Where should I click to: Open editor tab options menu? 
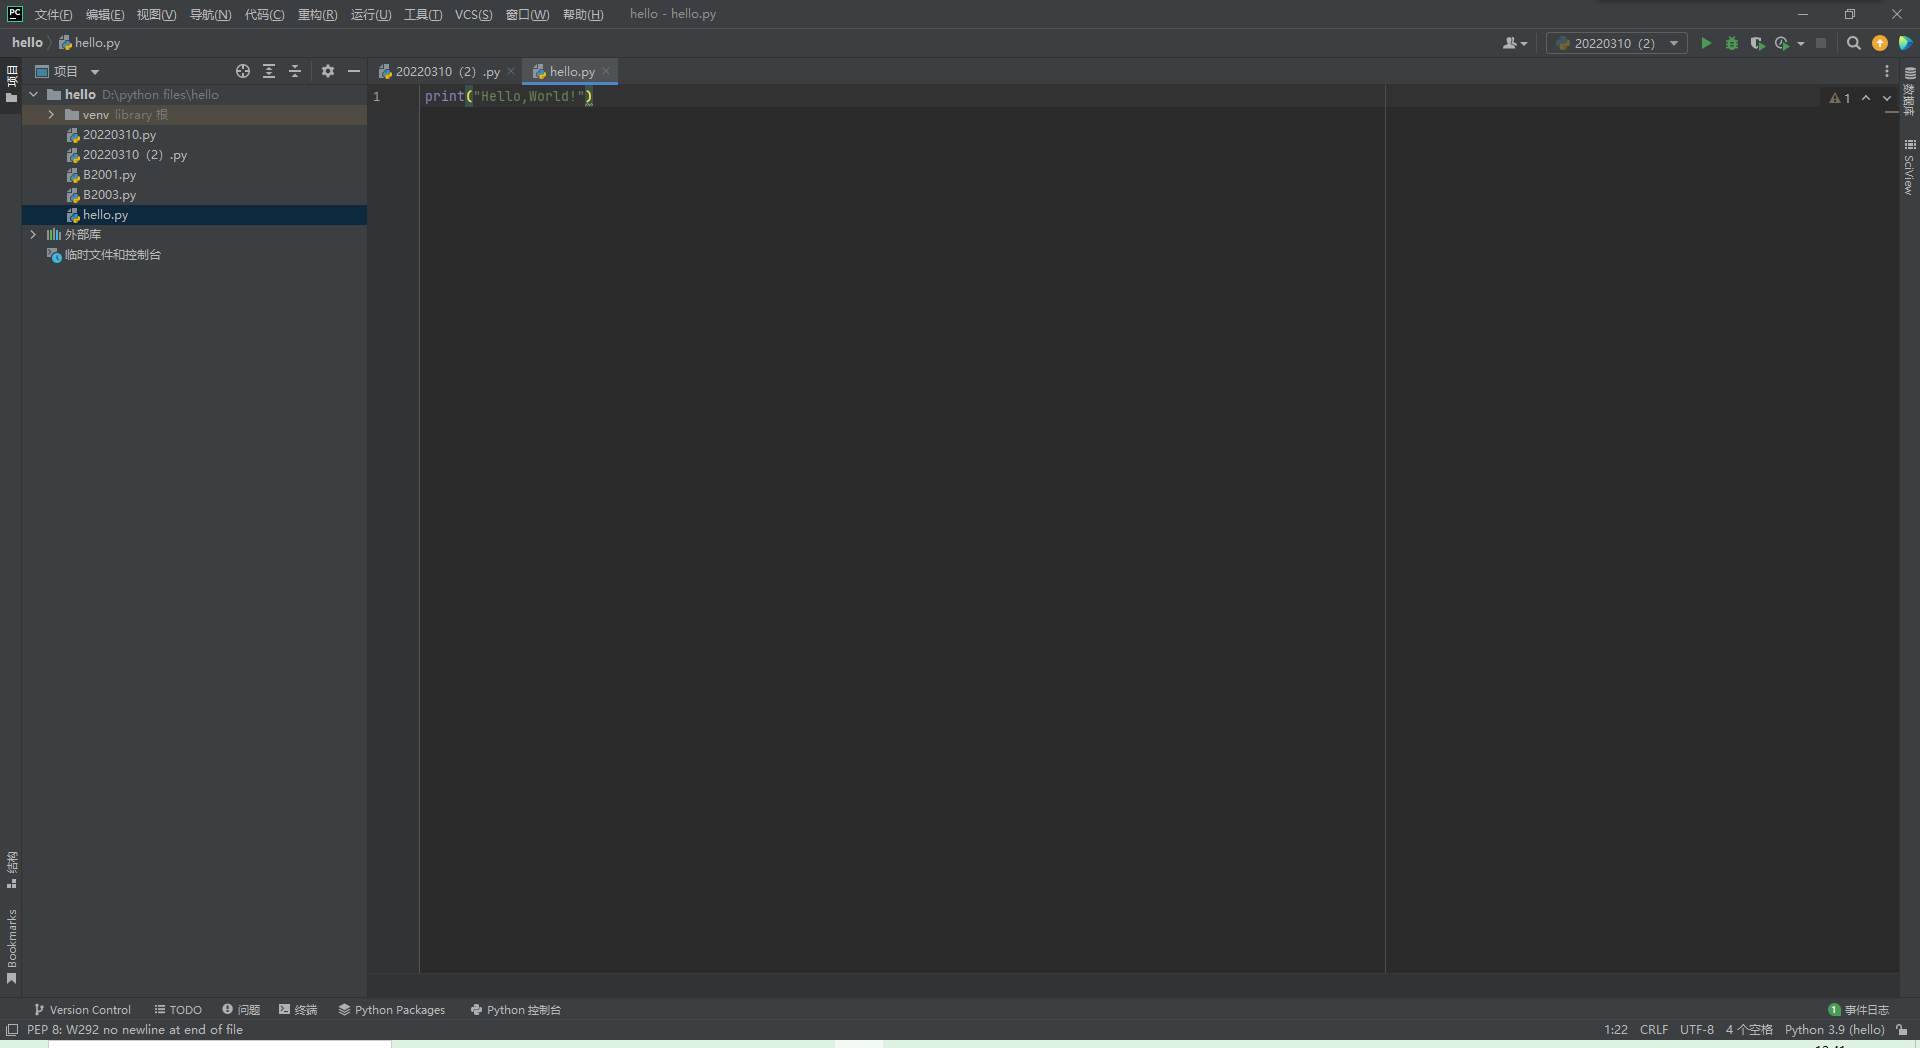(1887, 71)
